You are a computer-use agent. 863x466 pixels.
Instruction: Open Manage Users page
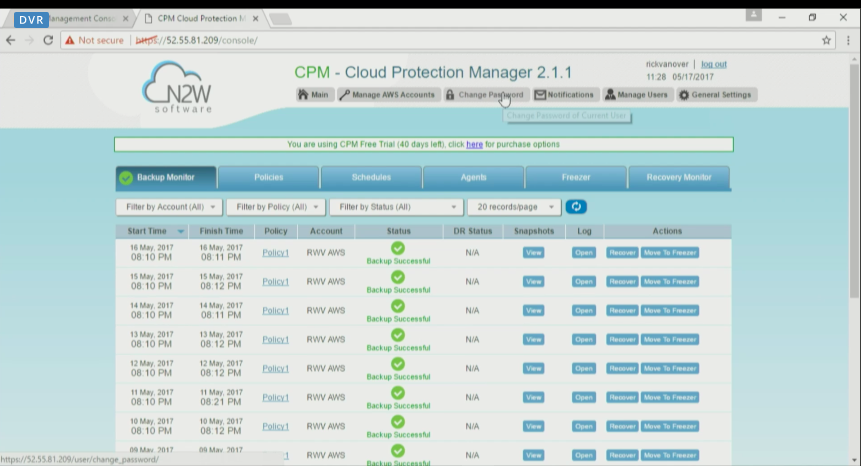(636, 95)
